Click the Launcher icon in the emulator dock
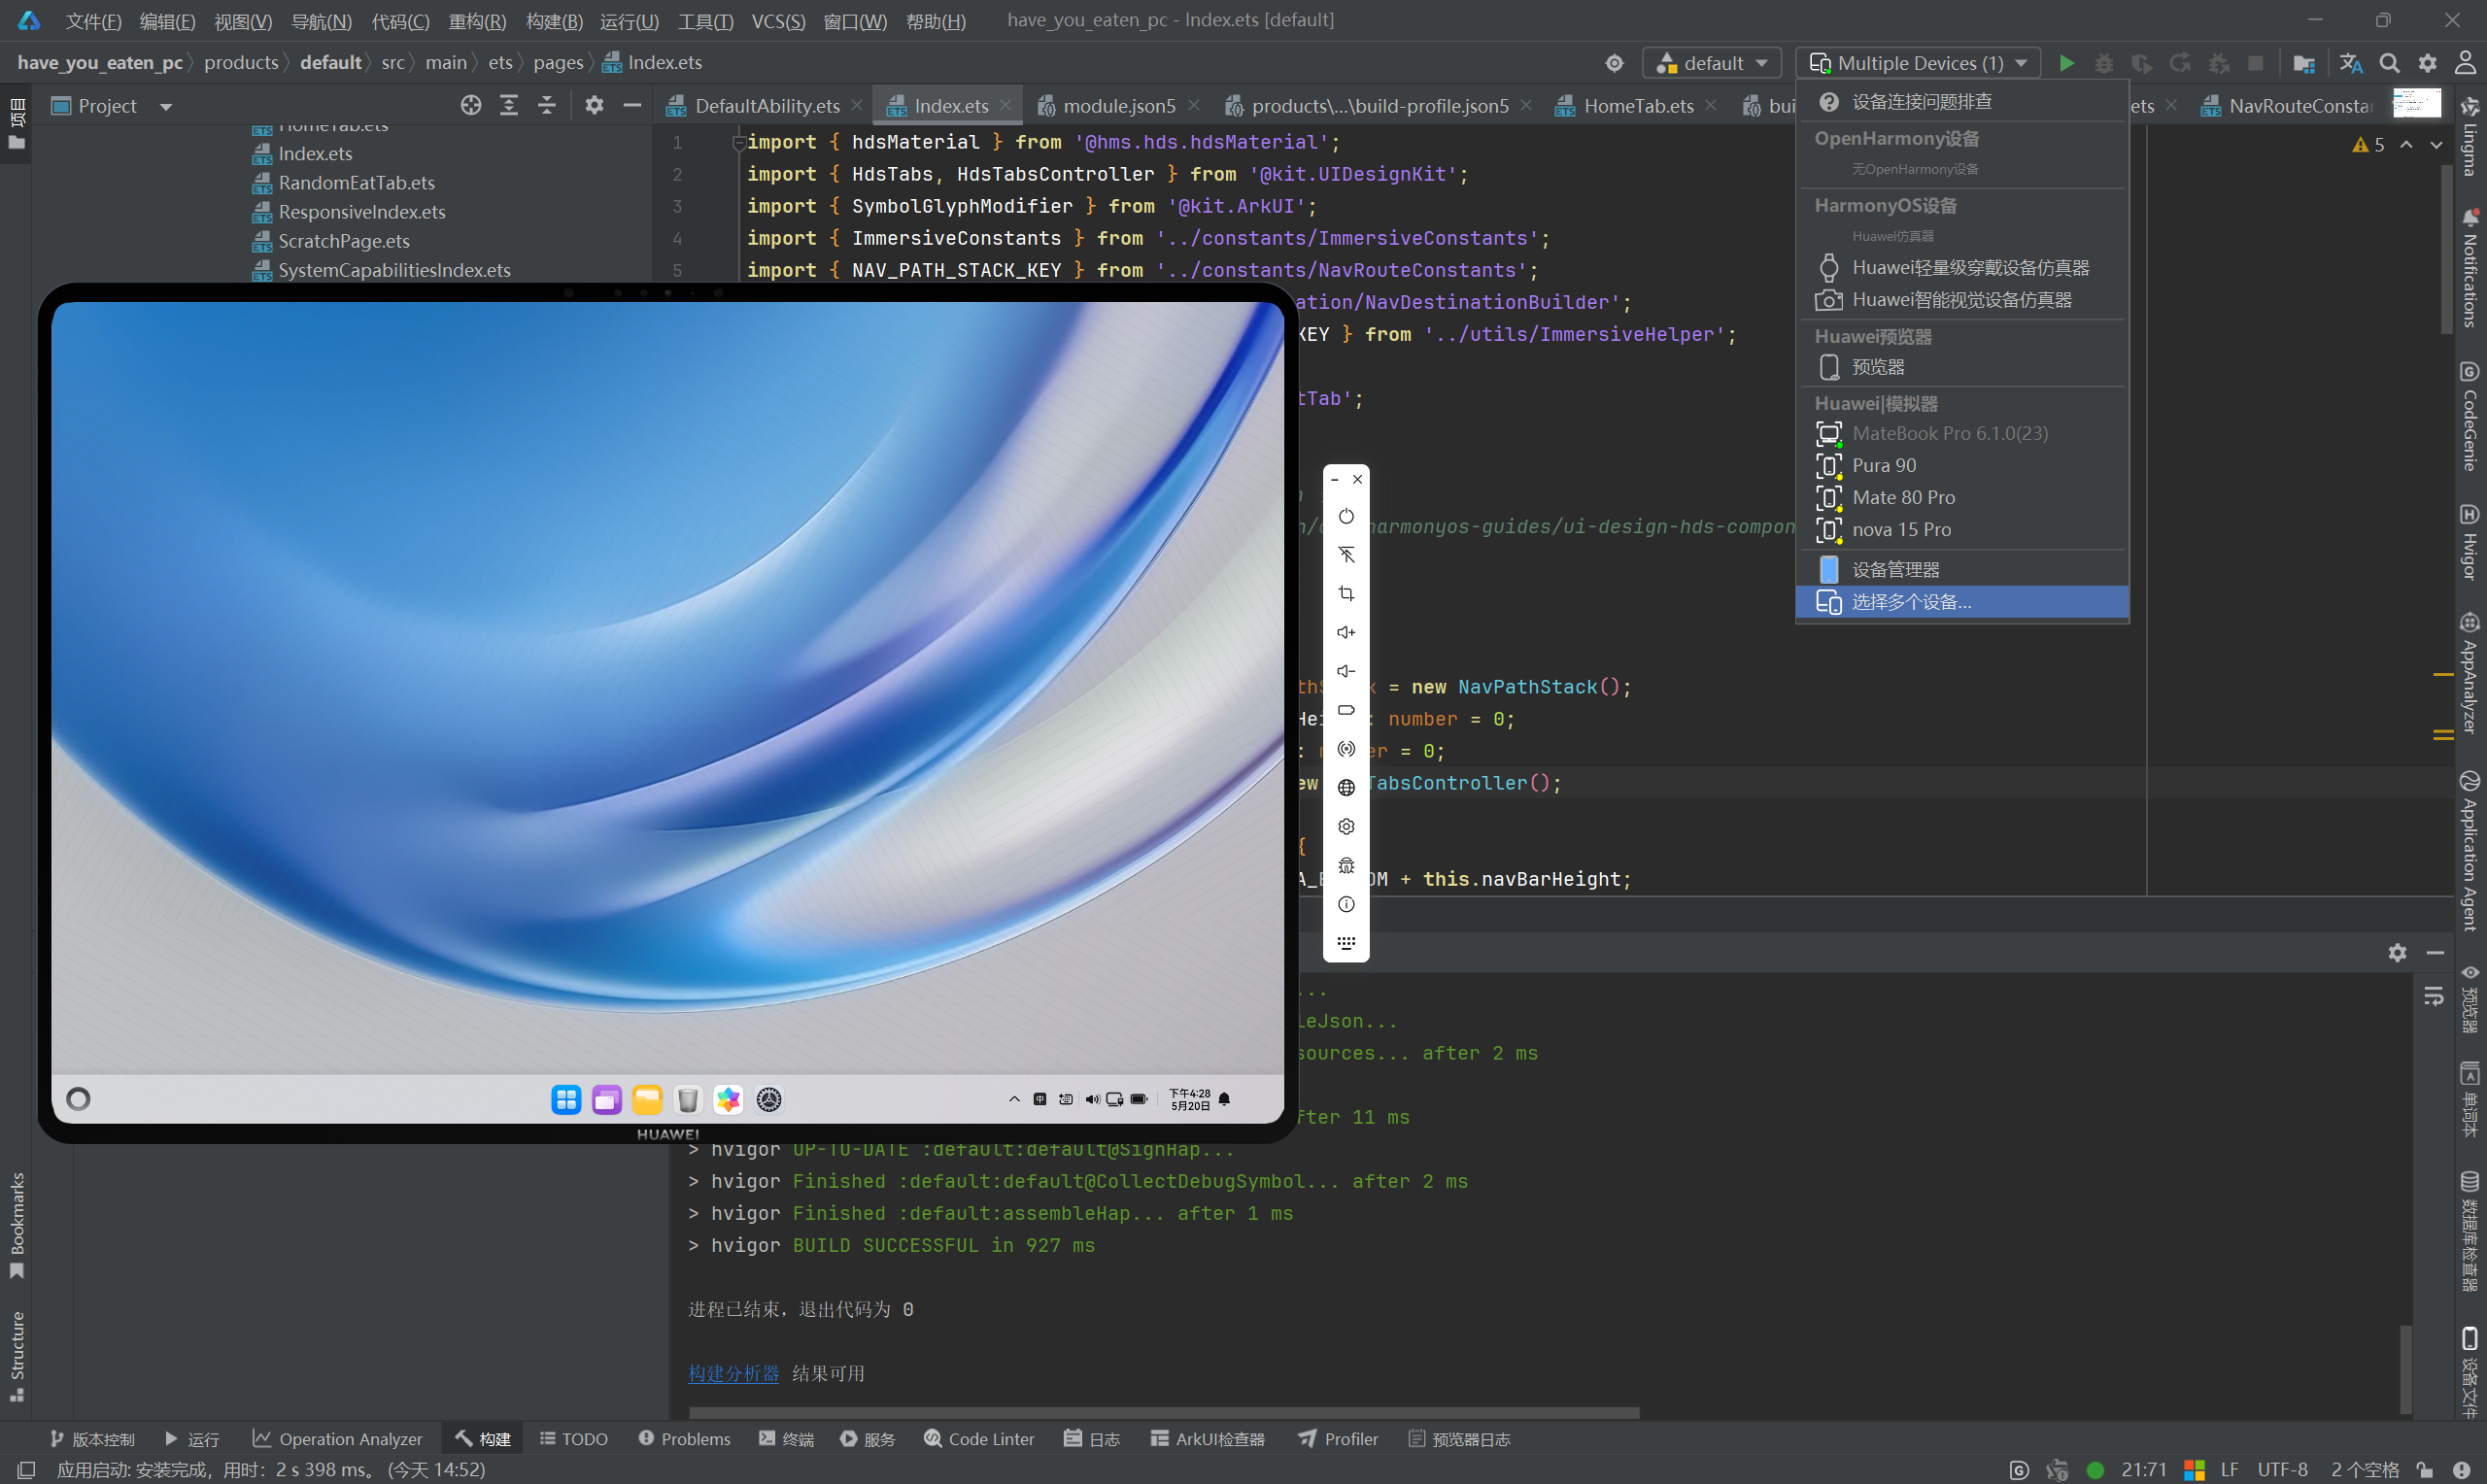Image resolution: width=2487 pixels, height=1484 pixels. click(566, 1100)
